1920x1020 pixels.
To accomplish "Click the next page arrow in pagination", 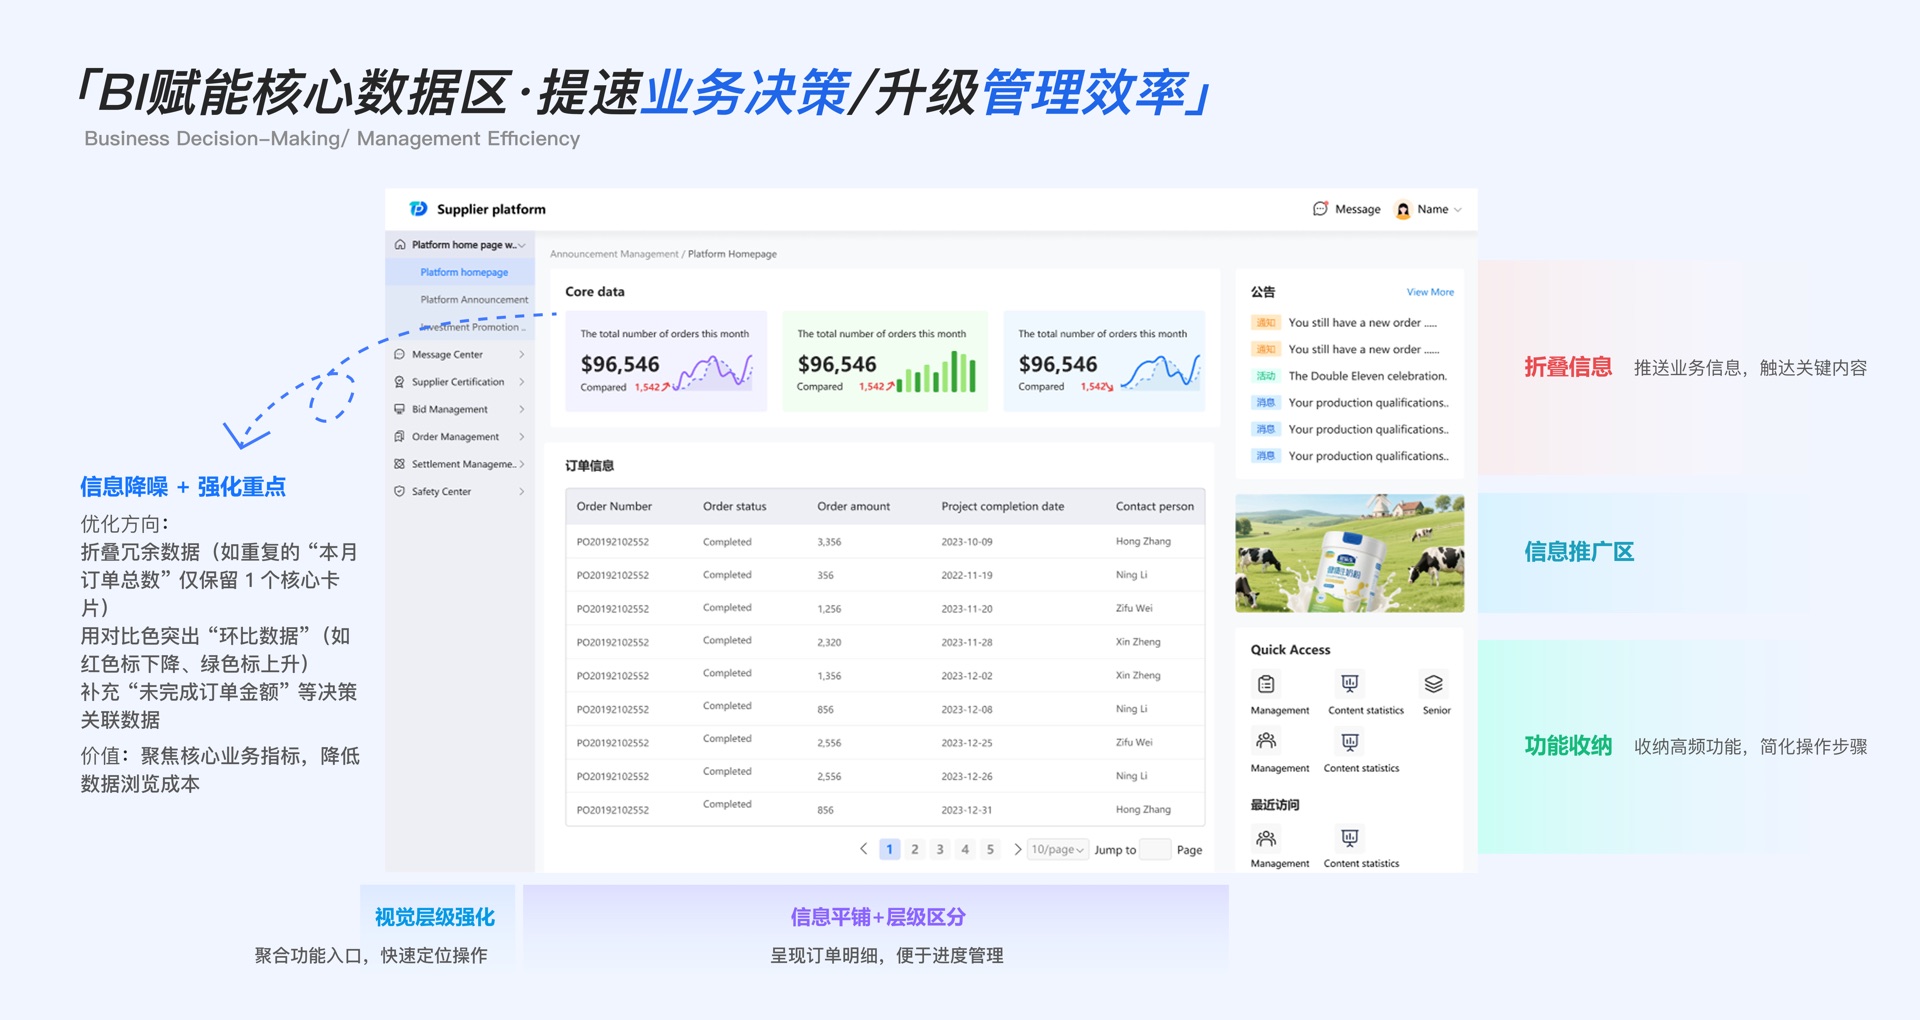I will click(x=1018, y=849).
